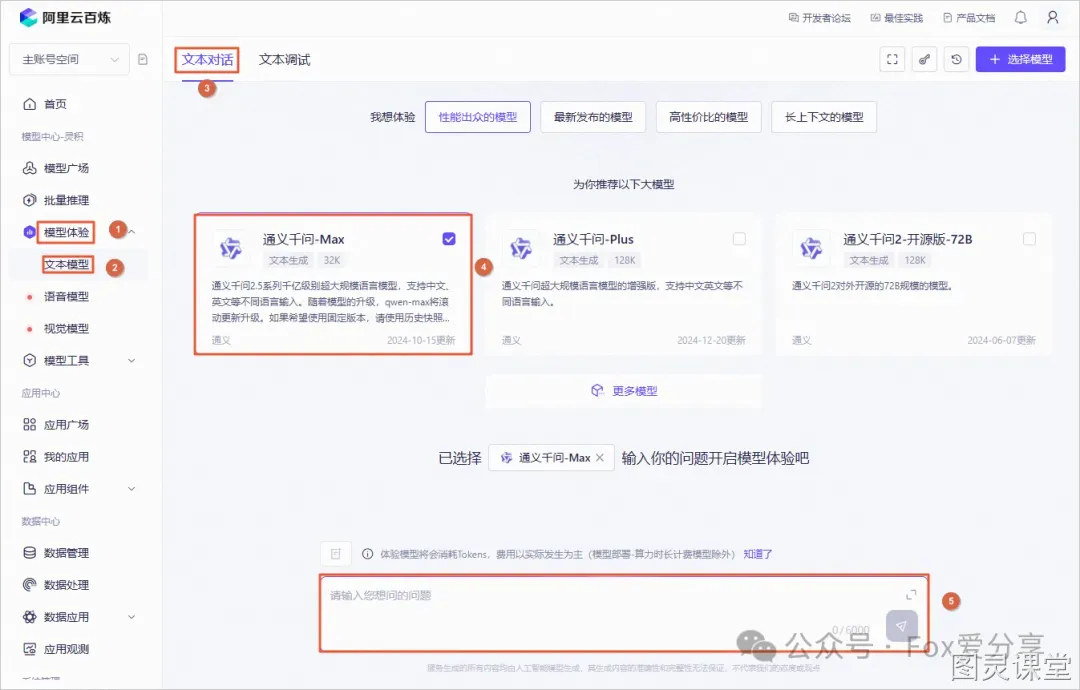The image size is (1080, 690).
Task: Select 性能出众的模型 filter
Action: coord(478,117)
